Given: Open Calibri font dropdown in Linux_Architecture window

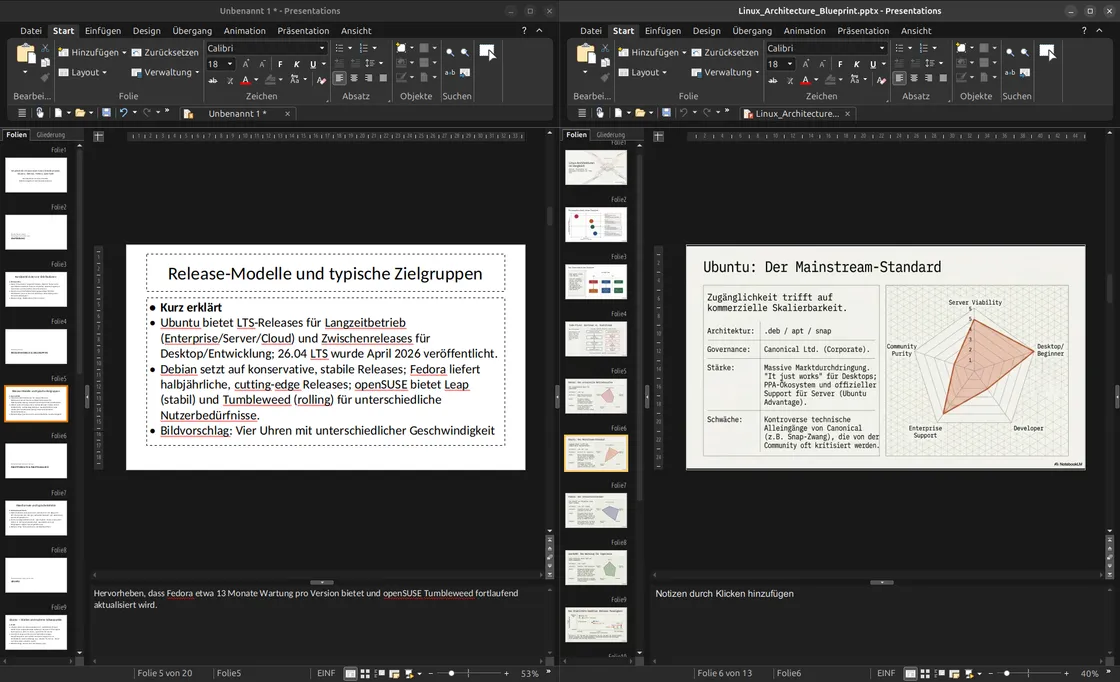Looking at the screenshot, I should click(882, 49).
